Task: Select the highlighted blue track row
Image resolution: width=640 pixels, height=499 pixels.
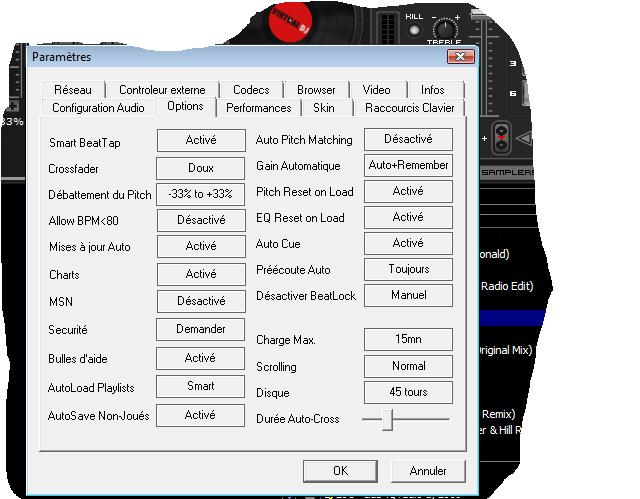Action: coord(513,318)
